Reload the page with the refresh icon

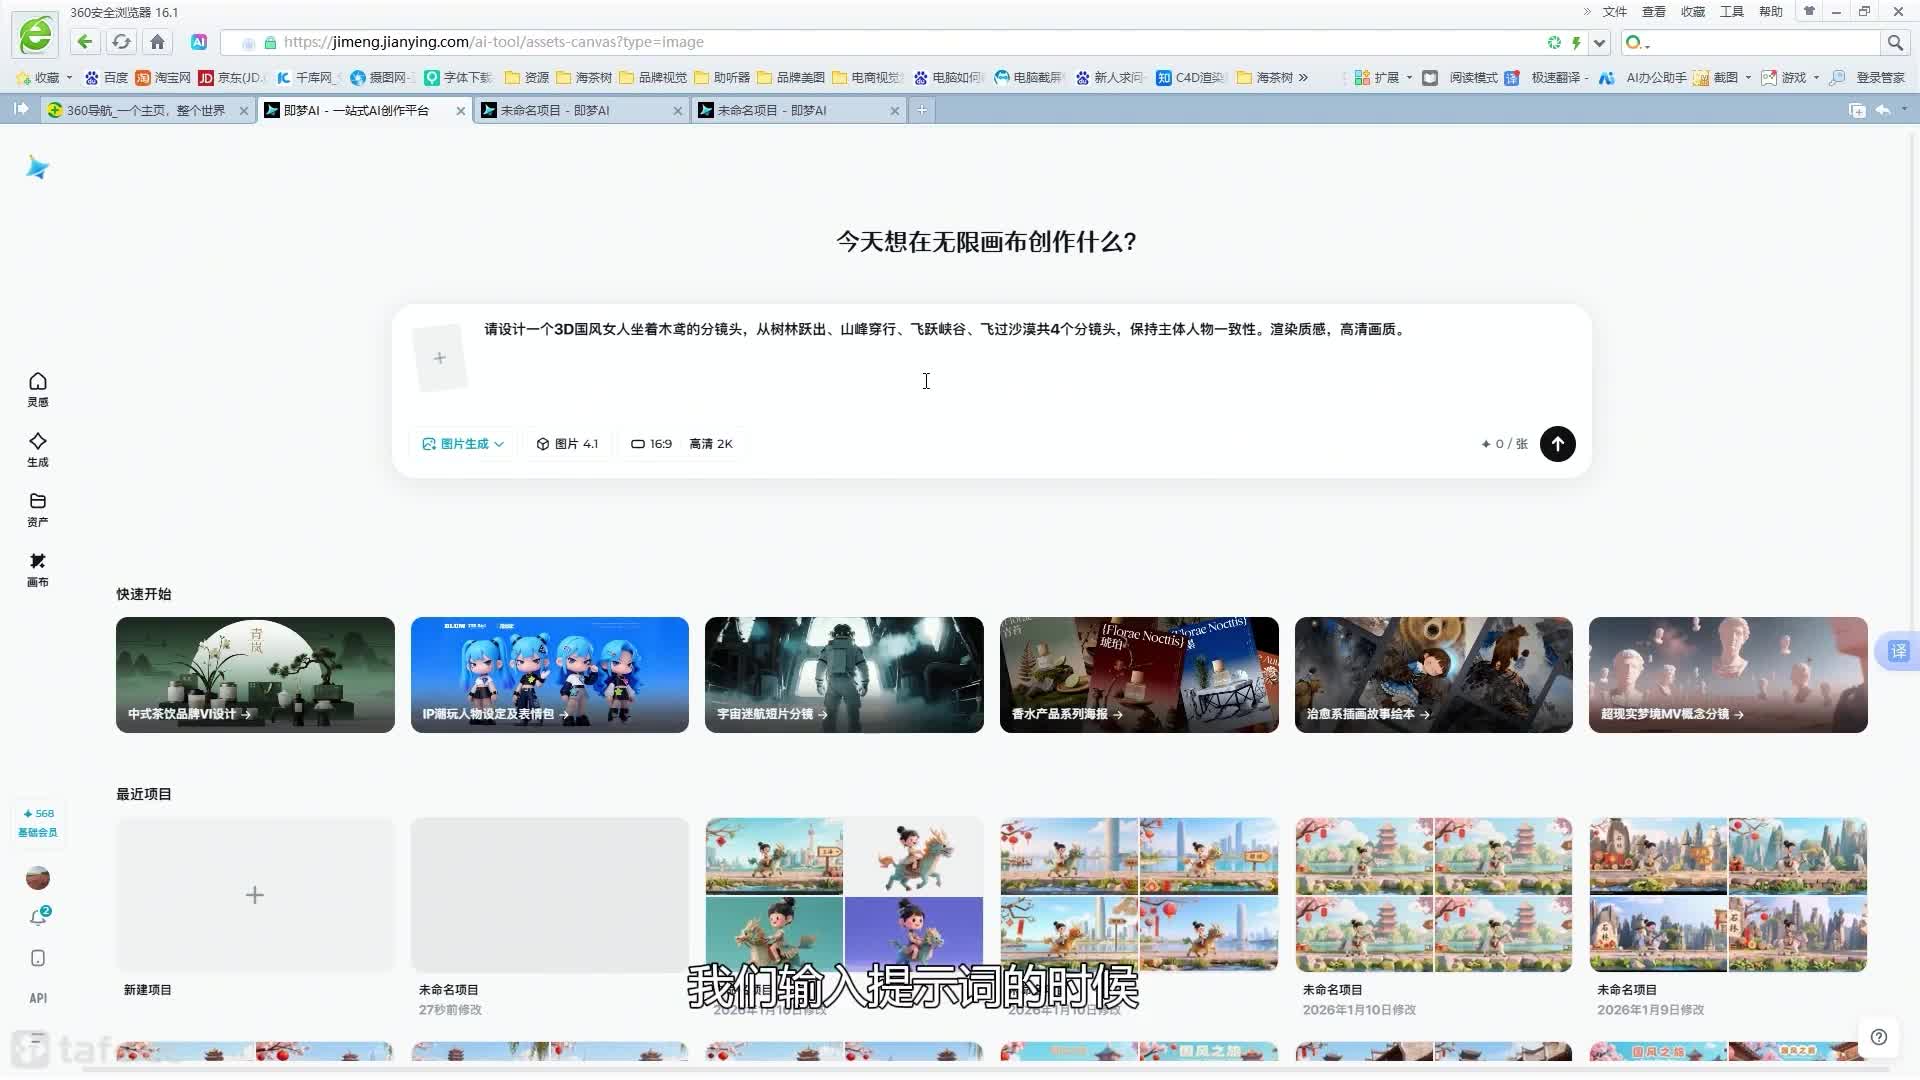121,42
